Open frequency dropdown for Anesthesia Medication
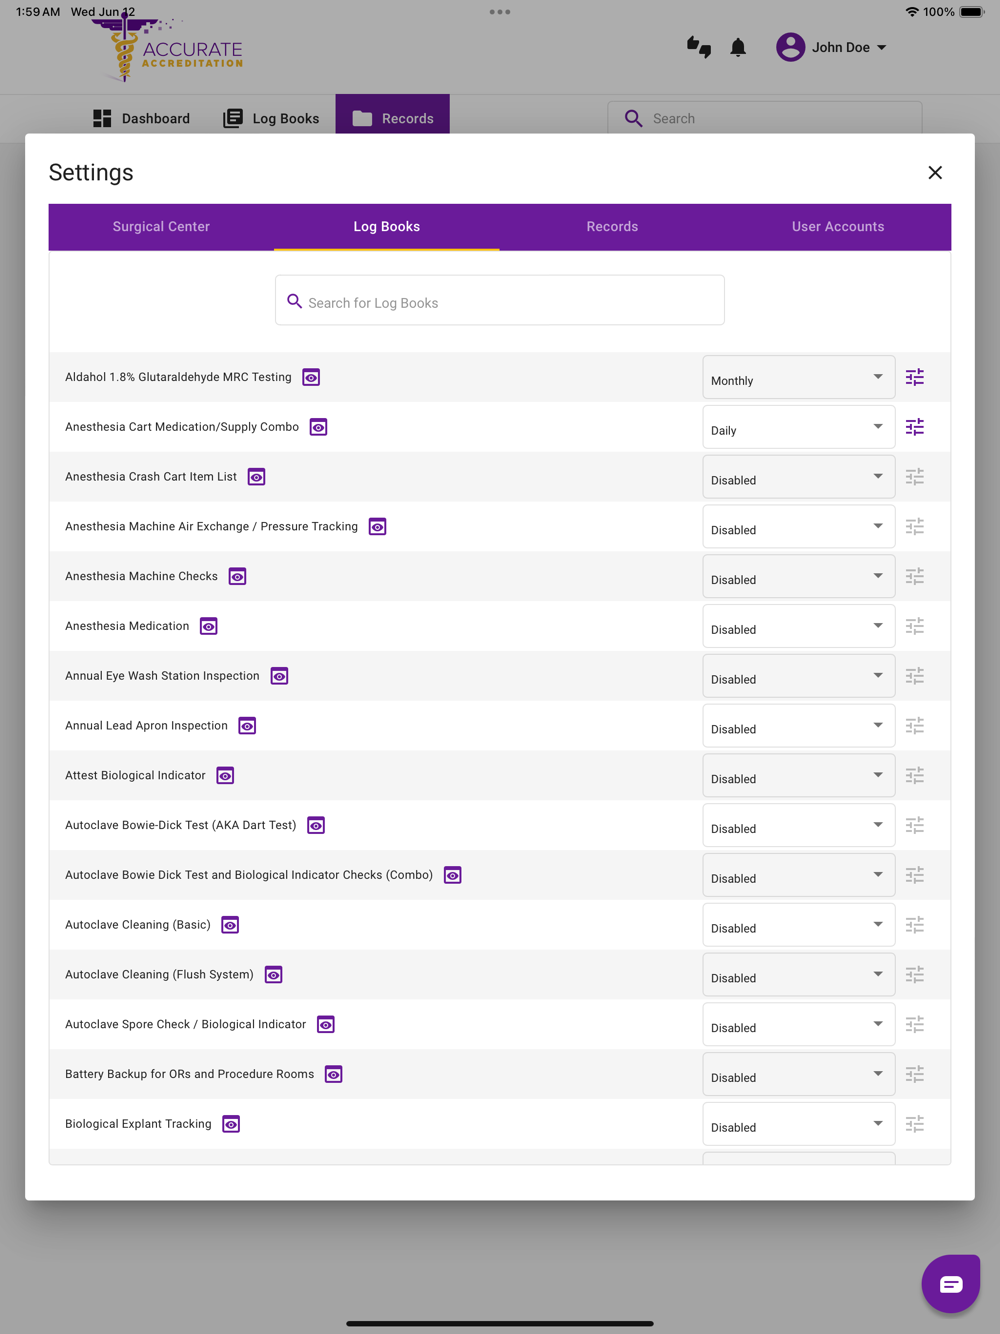The width and height of the screenshot is (1000, 1334). point(799,626)
